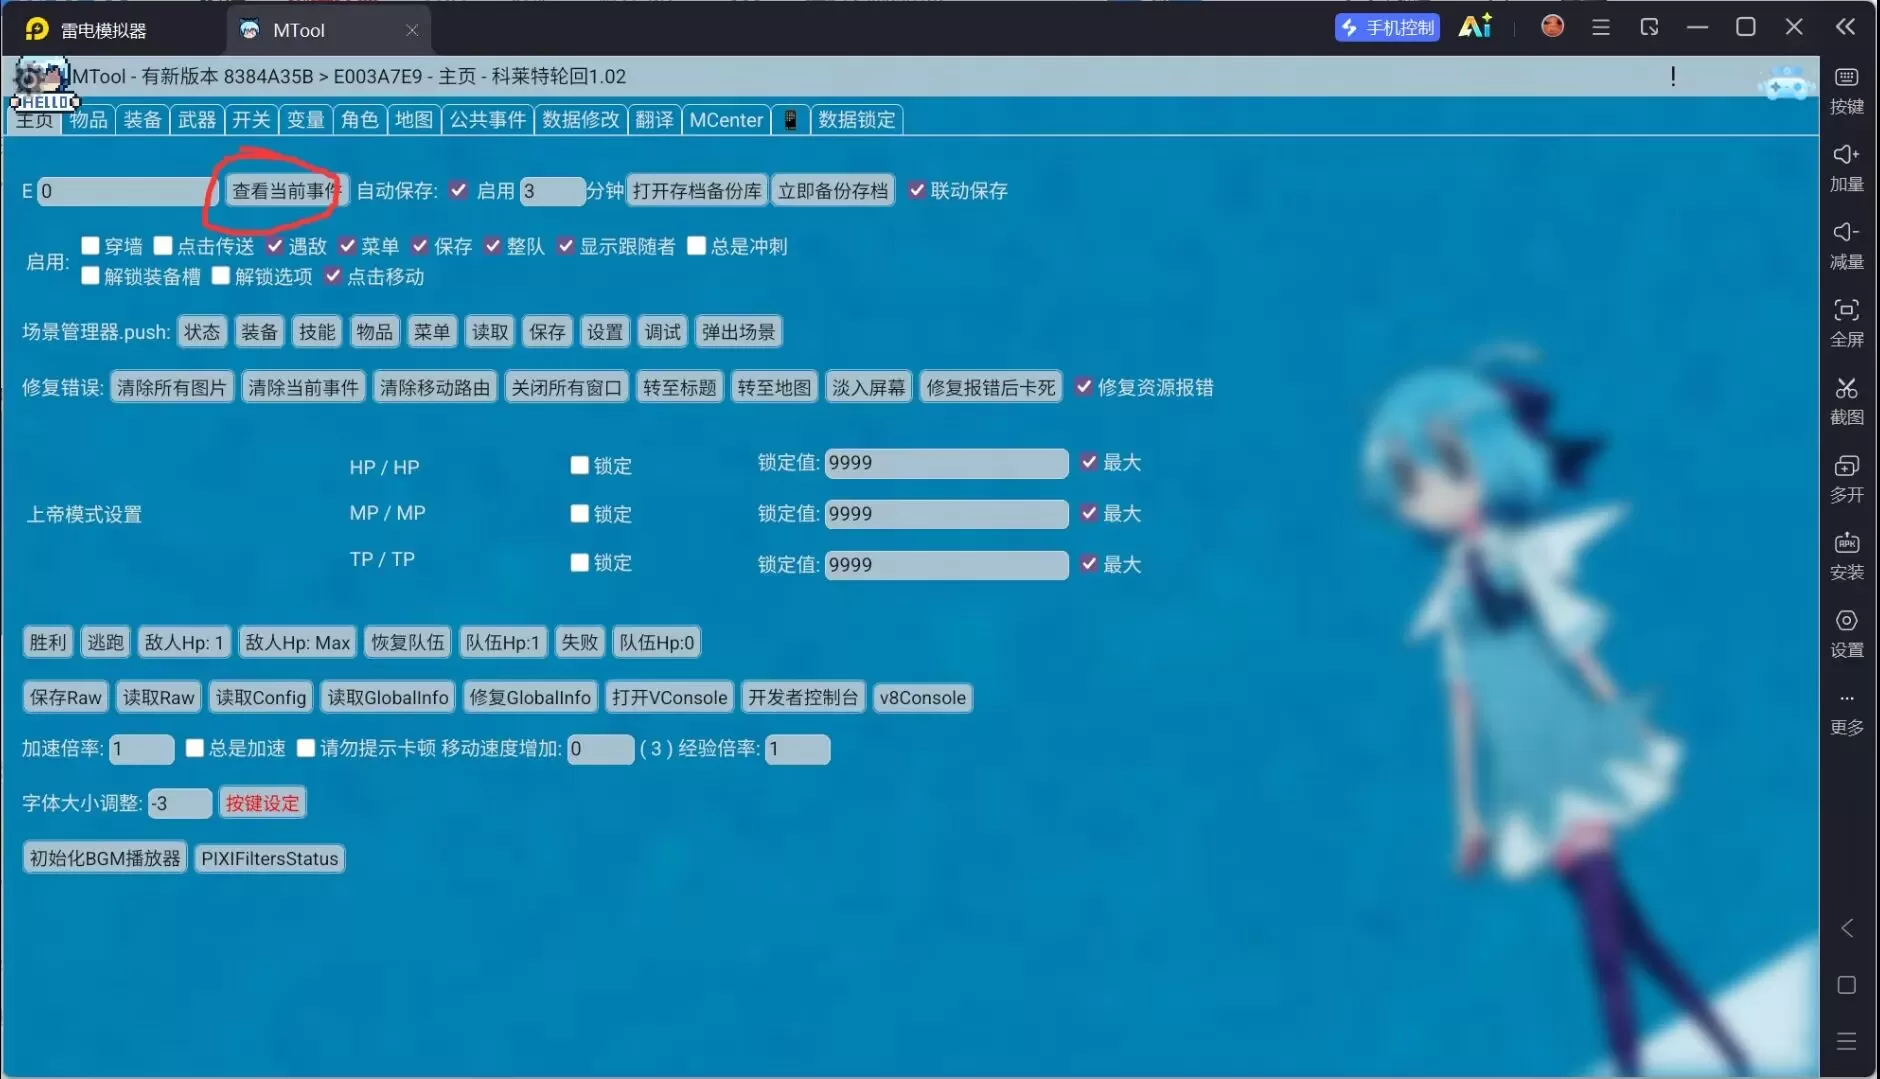Toggle the 遇敌 encounter checkbox
1880x1079 pixels.
pyautogui.click(x=275, y=245)
